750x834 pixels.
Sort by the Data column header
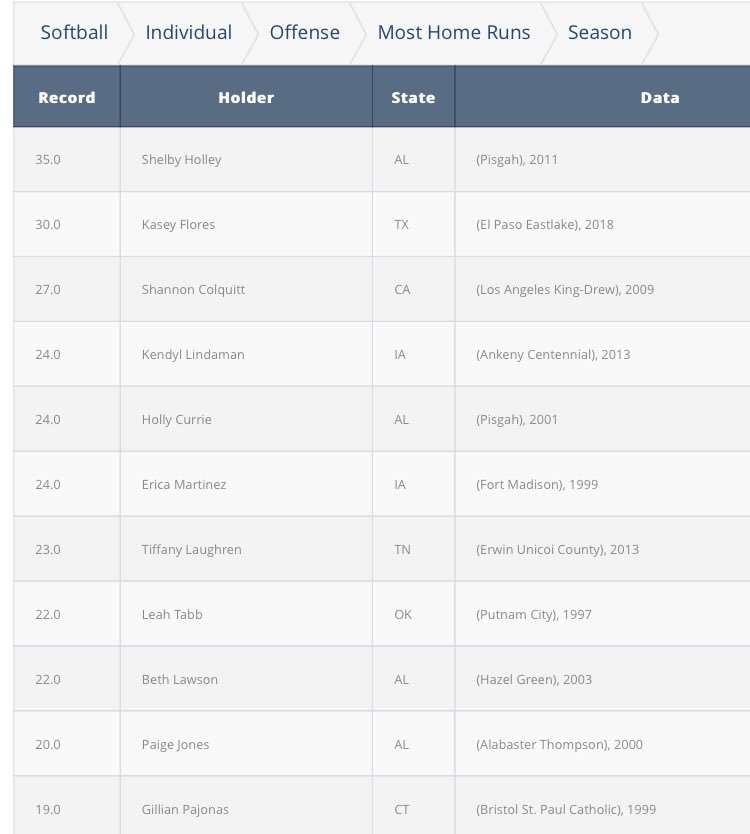[x=603, y=97]
